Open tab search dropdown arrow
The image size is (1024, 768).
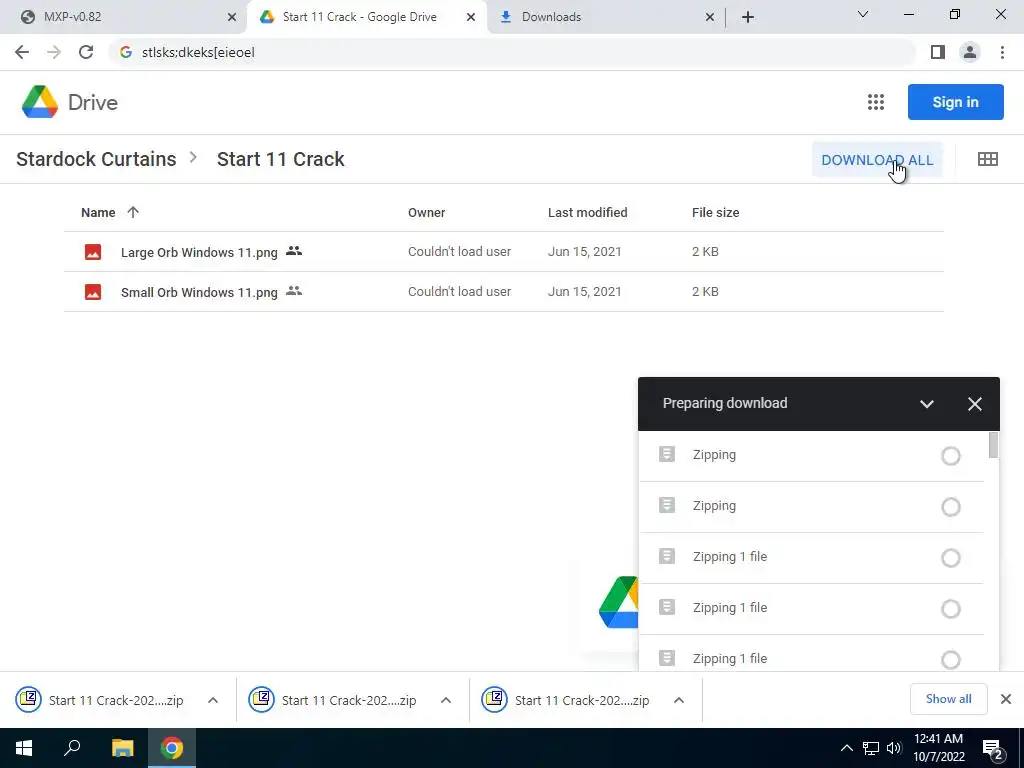(x=863, y=14)
